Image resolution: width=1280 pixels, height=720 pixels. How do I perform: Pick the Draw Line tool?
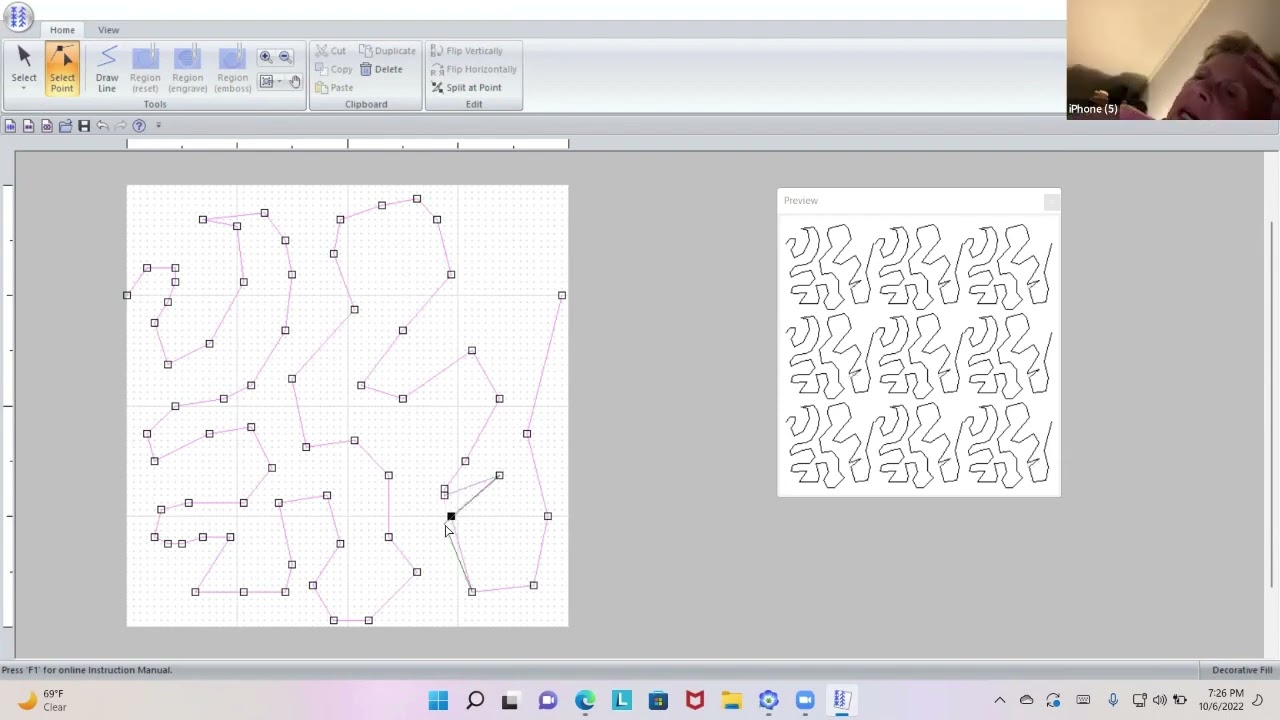(x=107, y=69)
